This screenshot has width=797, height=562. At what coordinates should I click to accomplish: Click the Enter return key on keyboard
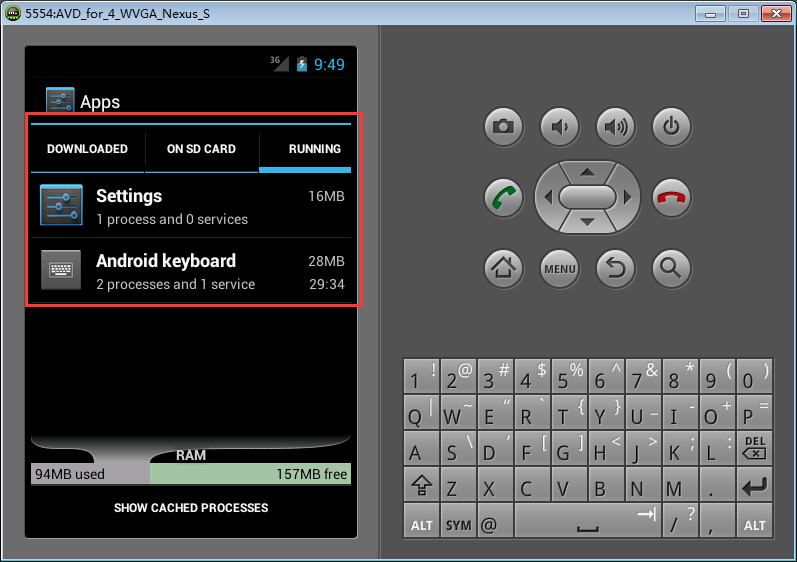pos(754,485)
